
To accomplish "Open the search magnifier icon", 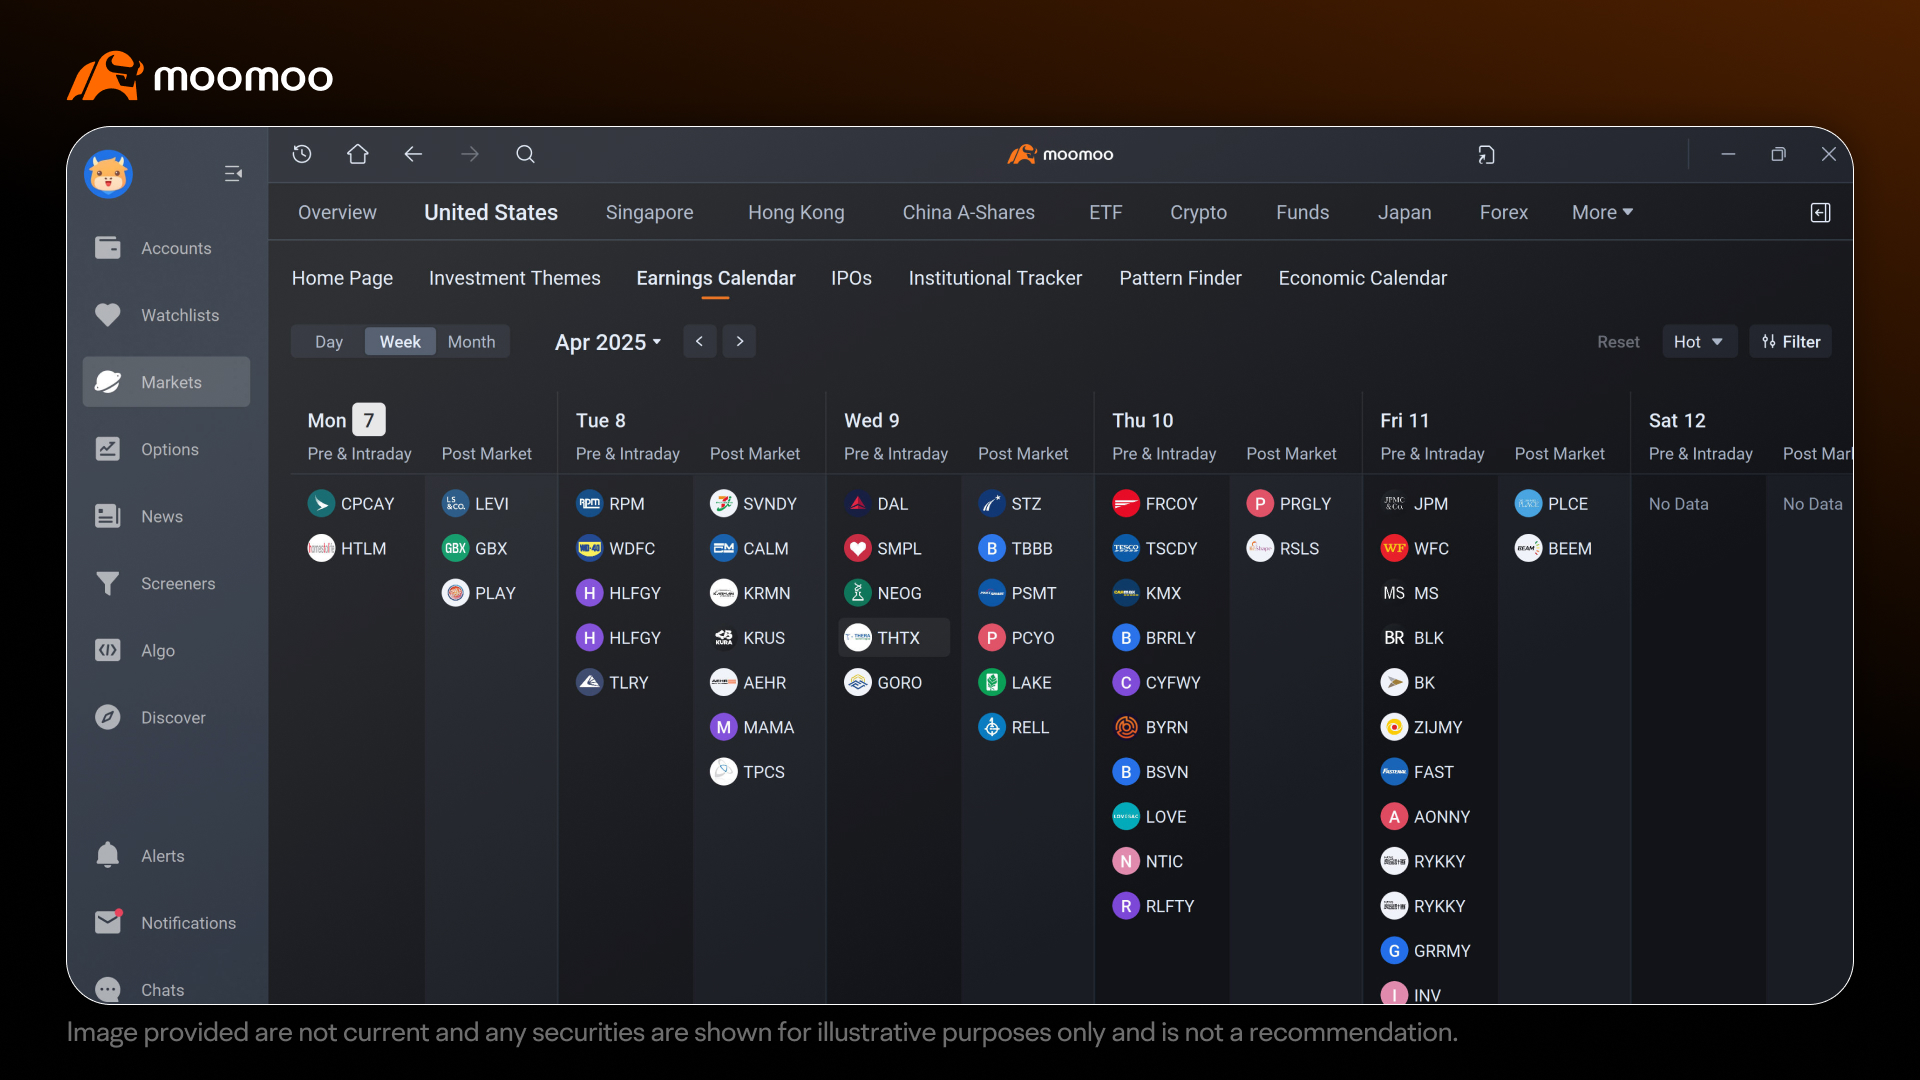I will click(525, 154).
